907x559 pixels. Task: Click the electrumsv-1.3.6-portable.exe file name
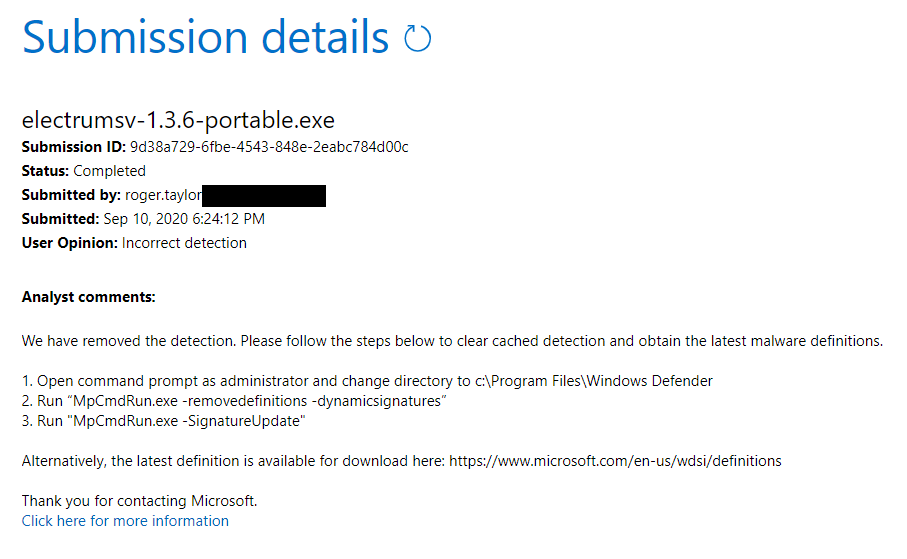coord(178,121)
